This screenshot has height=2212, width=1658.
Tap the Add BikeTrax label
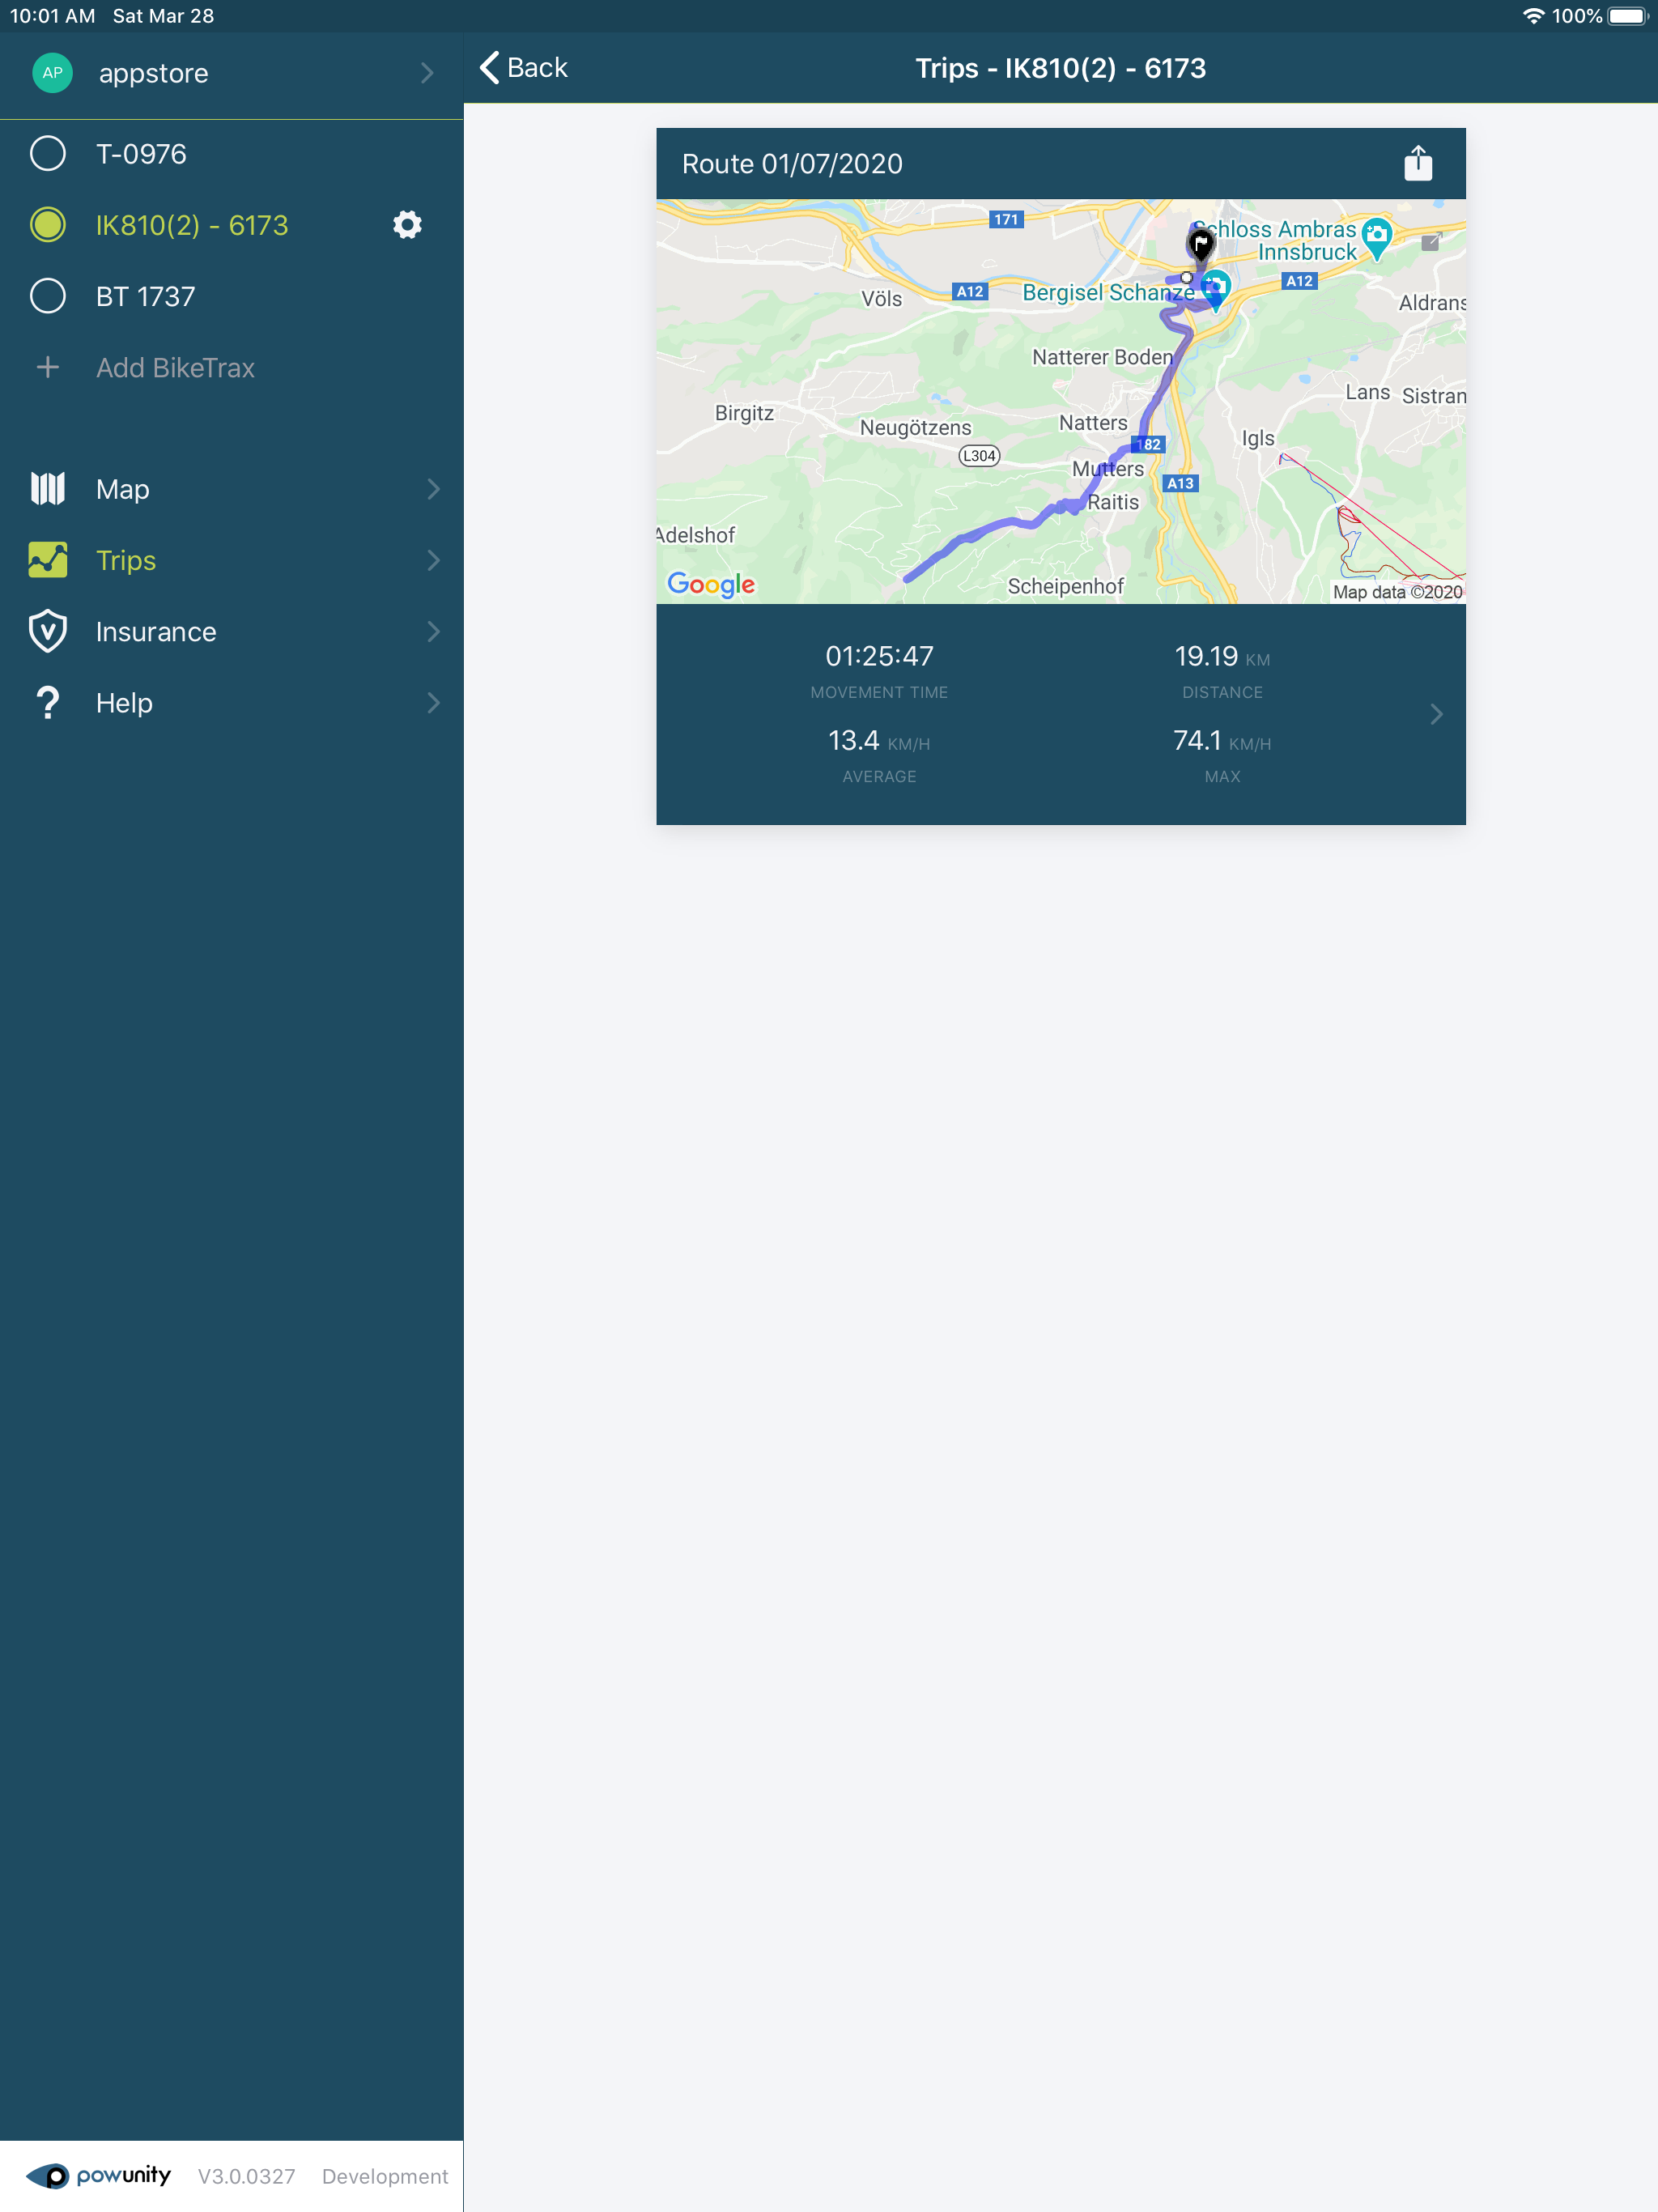pyautogui.click(x=175, y=368)
